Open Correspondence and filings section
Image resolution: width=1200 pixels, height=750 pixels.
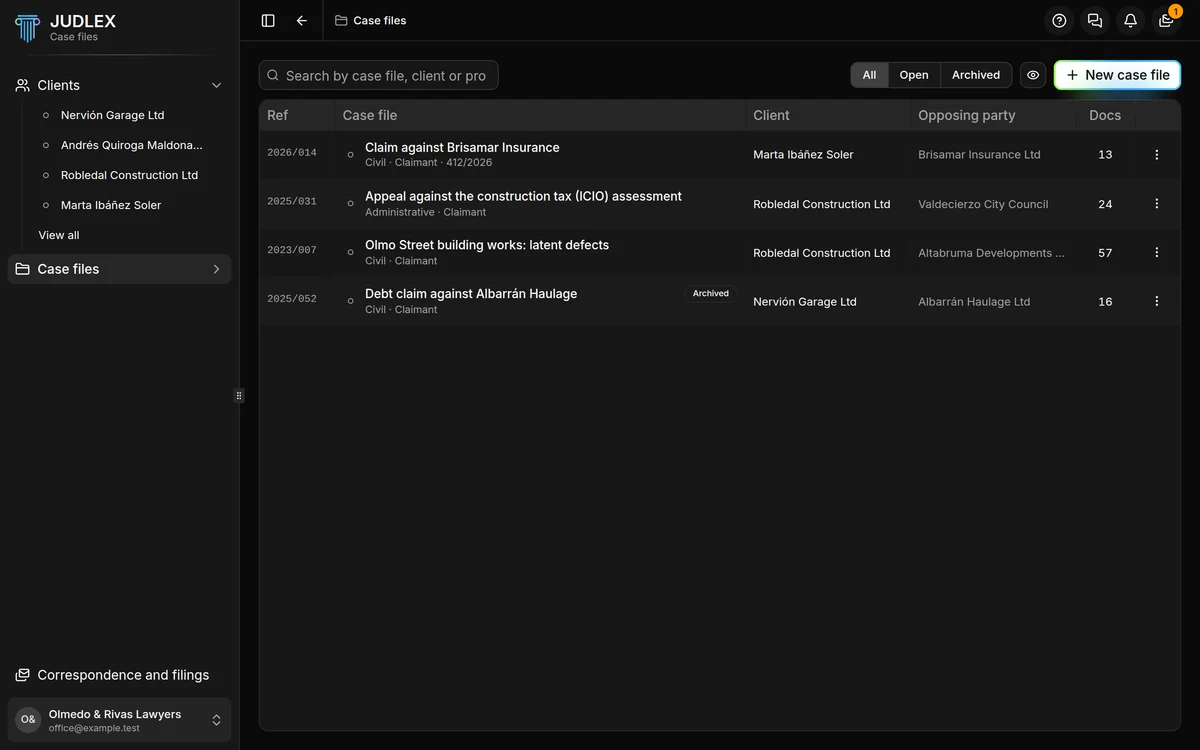120,675
